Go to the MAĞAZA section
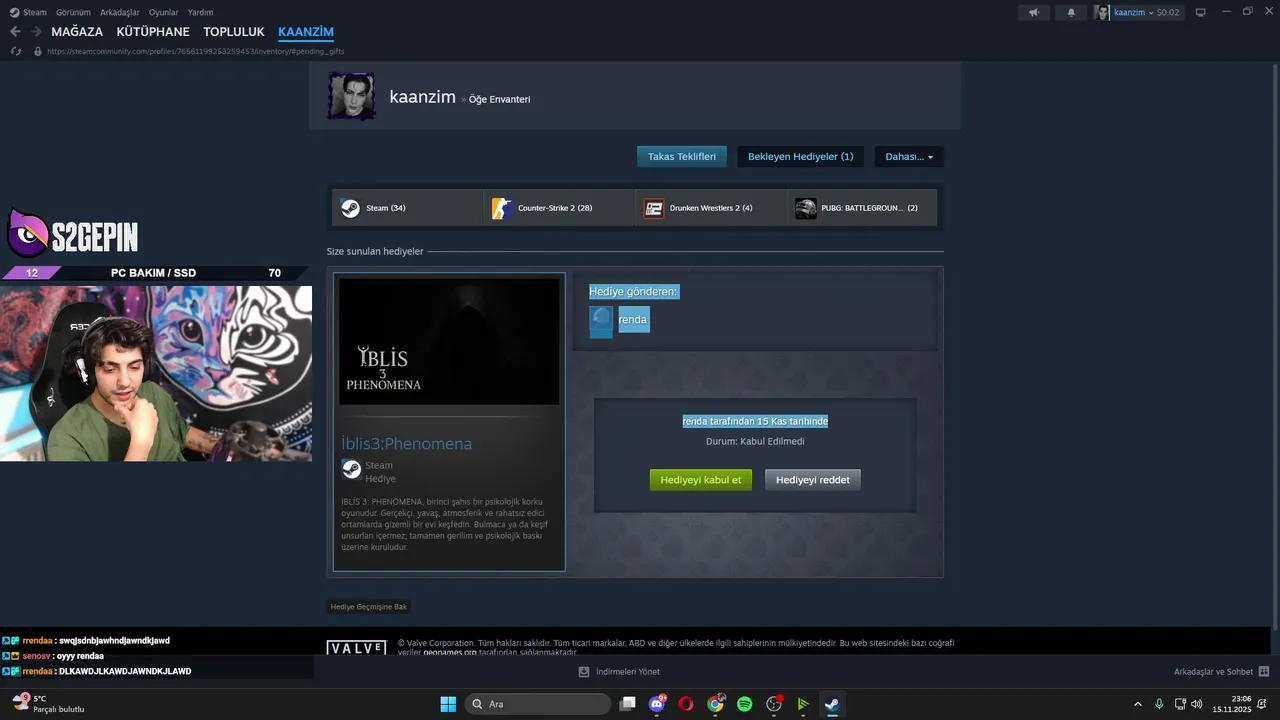This screenshot has width=1280, height=720. (77, 32)
